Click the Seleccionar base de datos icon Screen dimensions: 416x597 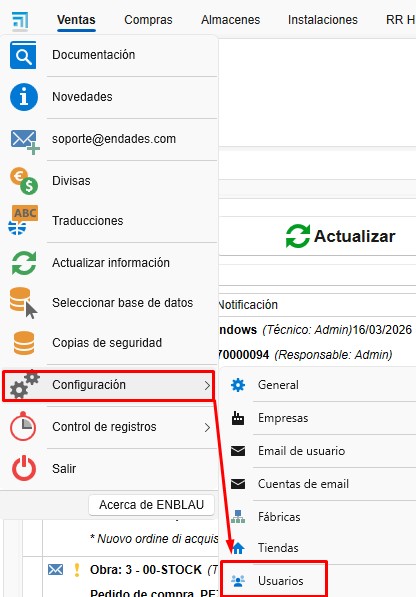click(x=23, y=303)
